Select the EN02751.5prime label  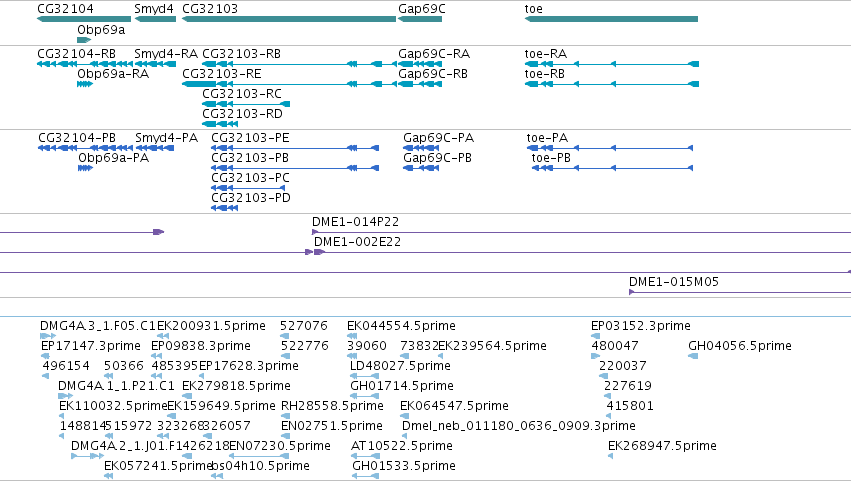point(332,426)
